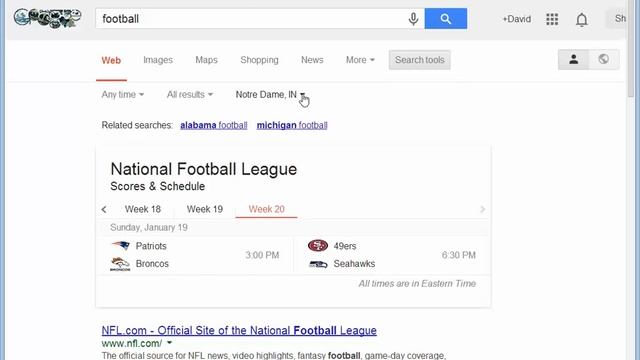Click the Patriots team logo
The image size is (640, 360).
click(x=120, y=246)
